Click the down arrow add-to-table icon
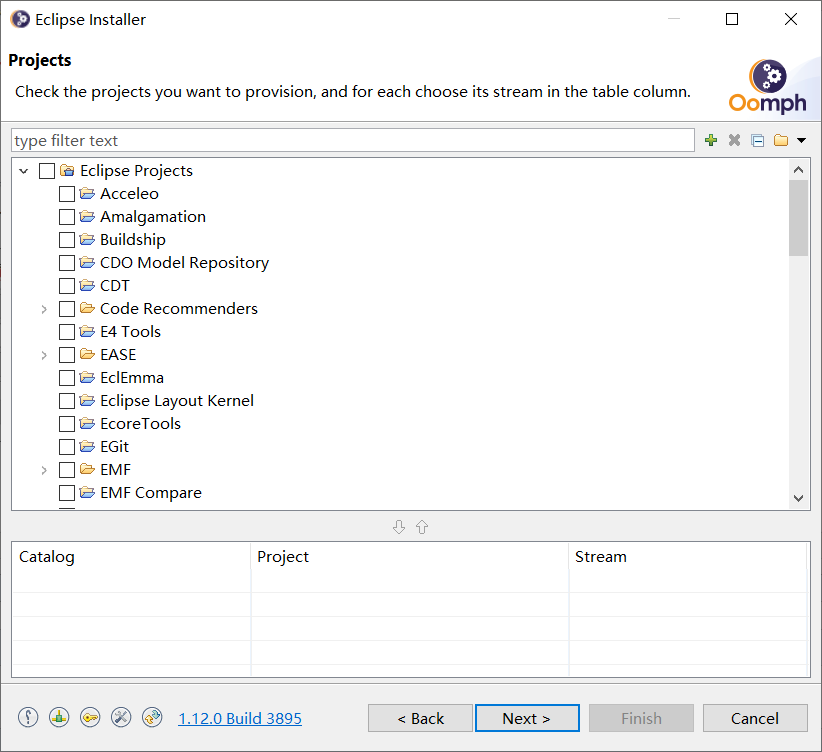 tap(399, 527)
